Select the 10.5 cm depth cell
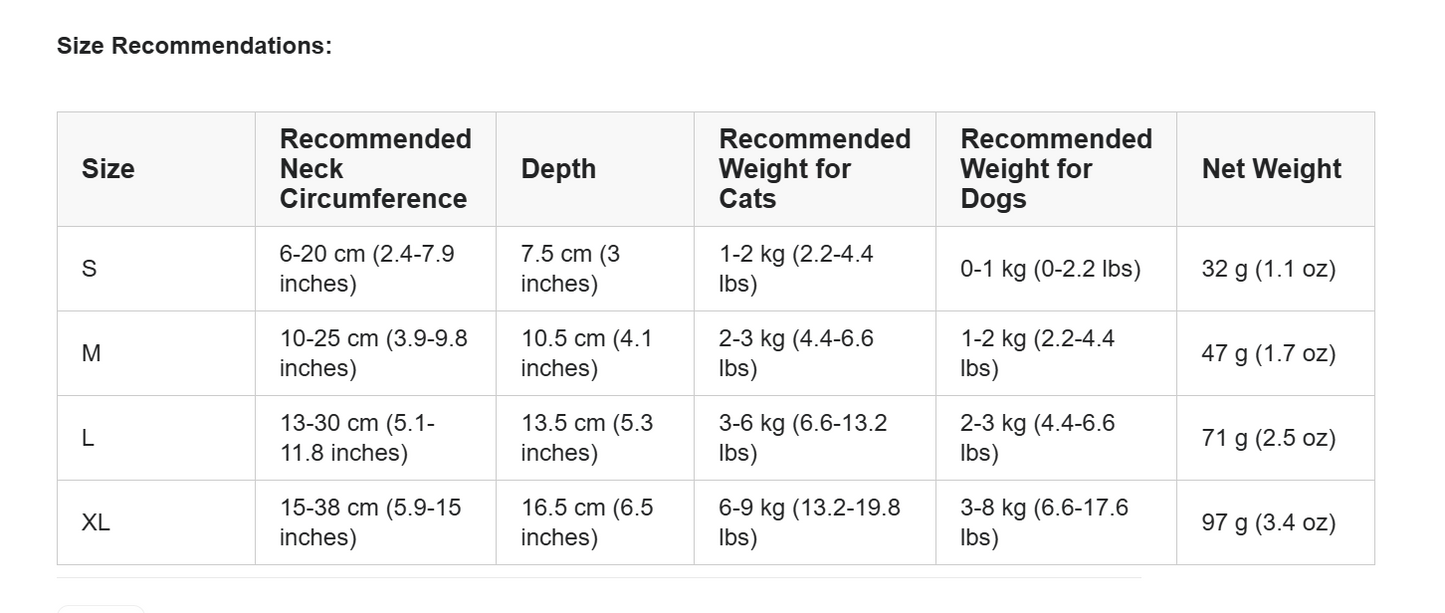 [586, 353]
